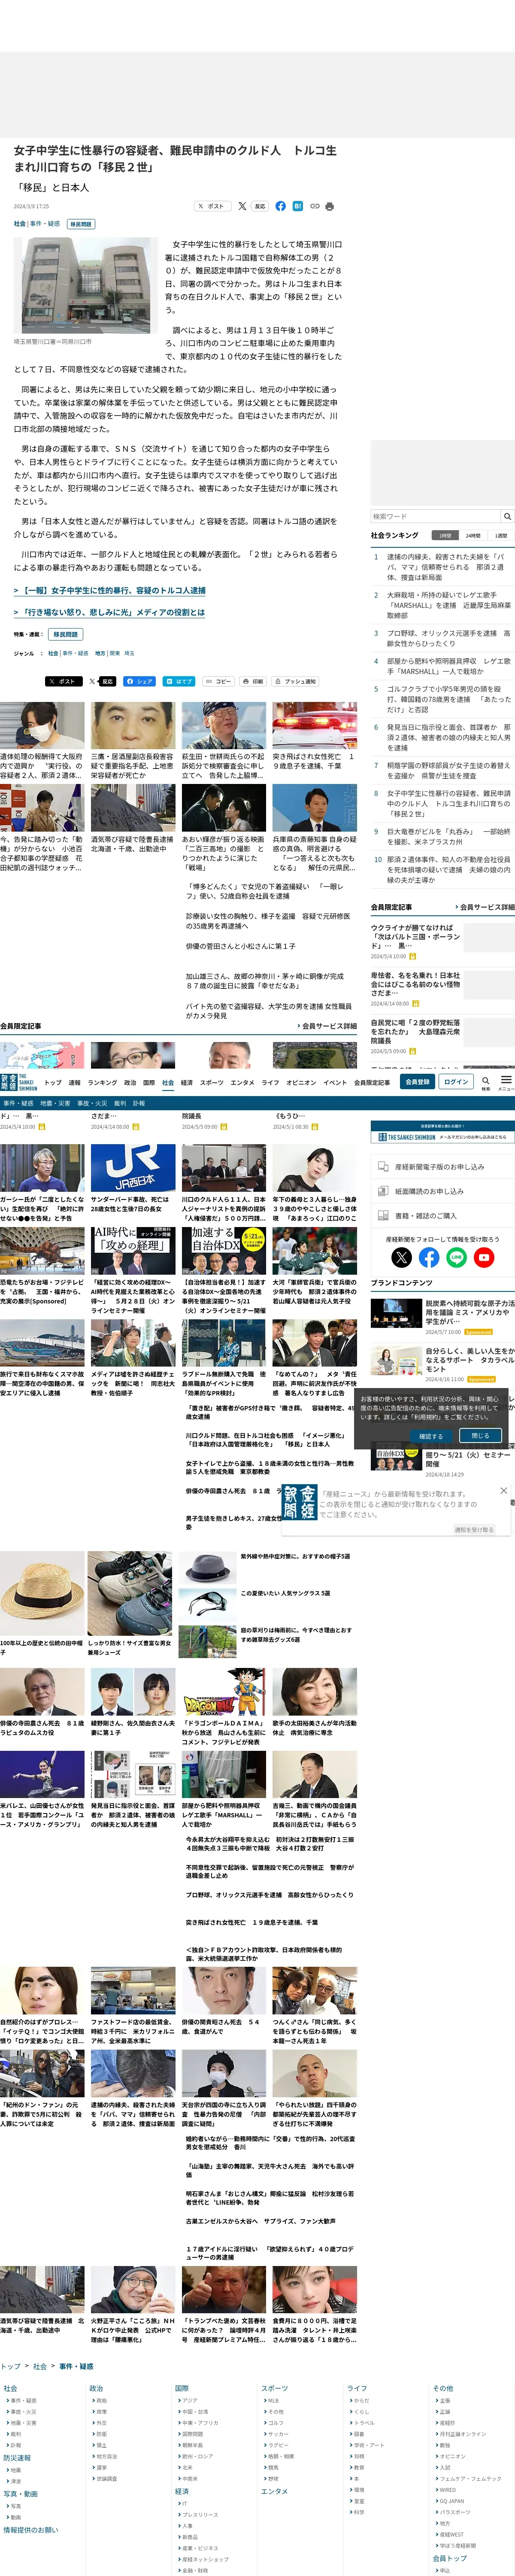Select the 1時間 ranking tab
The width and height of the screenshot is (515, 2576).
click(445, 535)
